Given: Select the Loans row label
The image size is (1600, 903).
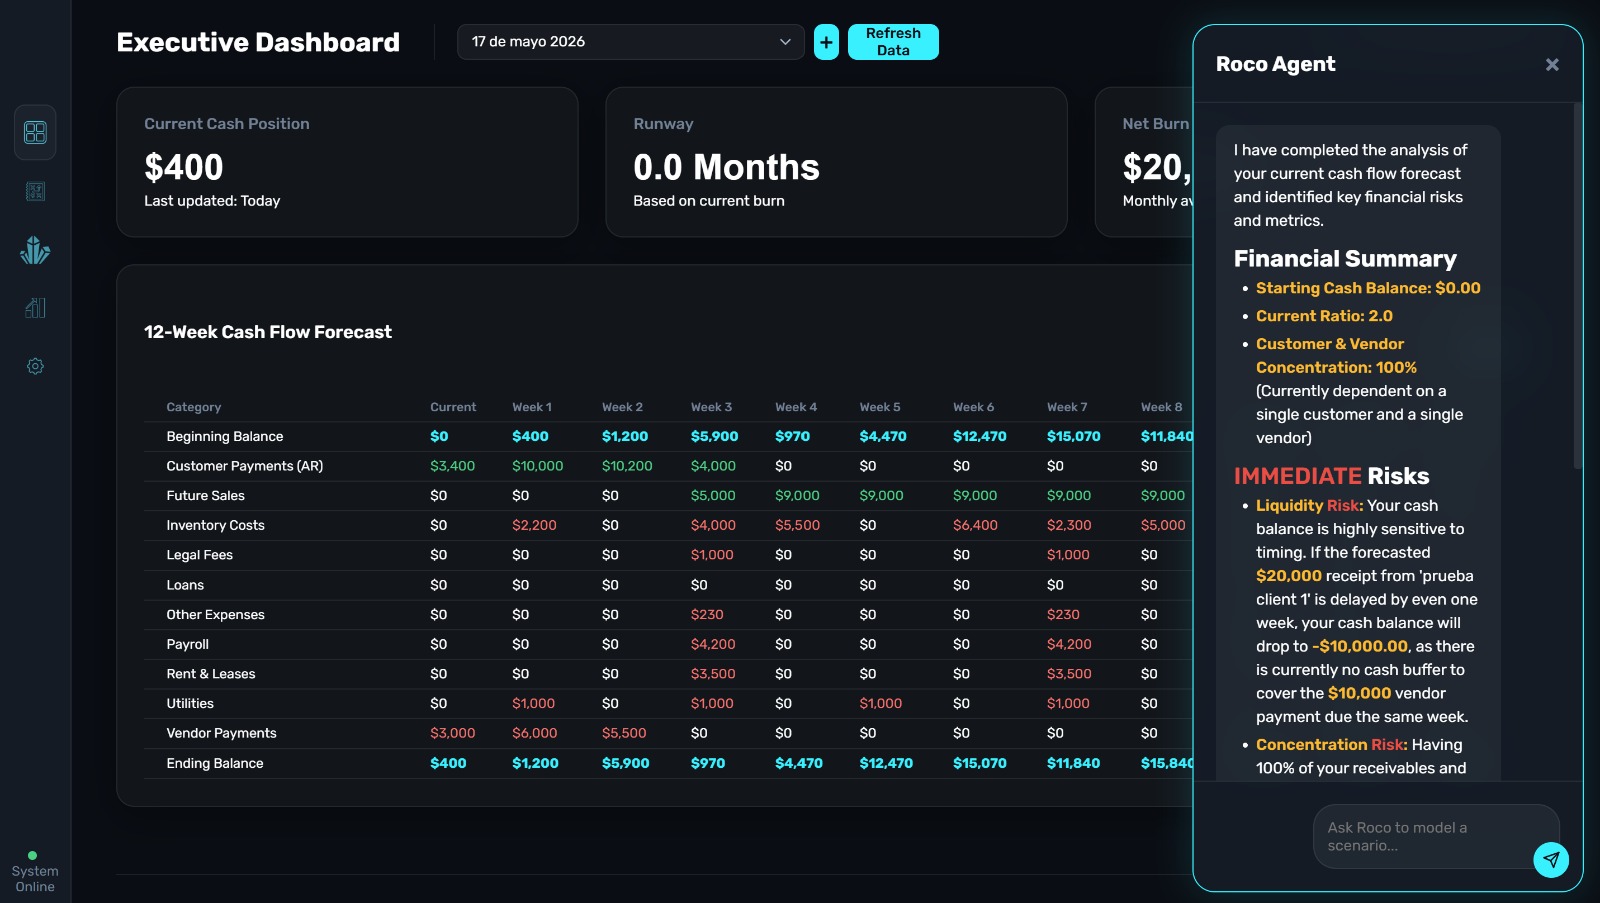Looking at the screenshot, I should coord(185,585).
